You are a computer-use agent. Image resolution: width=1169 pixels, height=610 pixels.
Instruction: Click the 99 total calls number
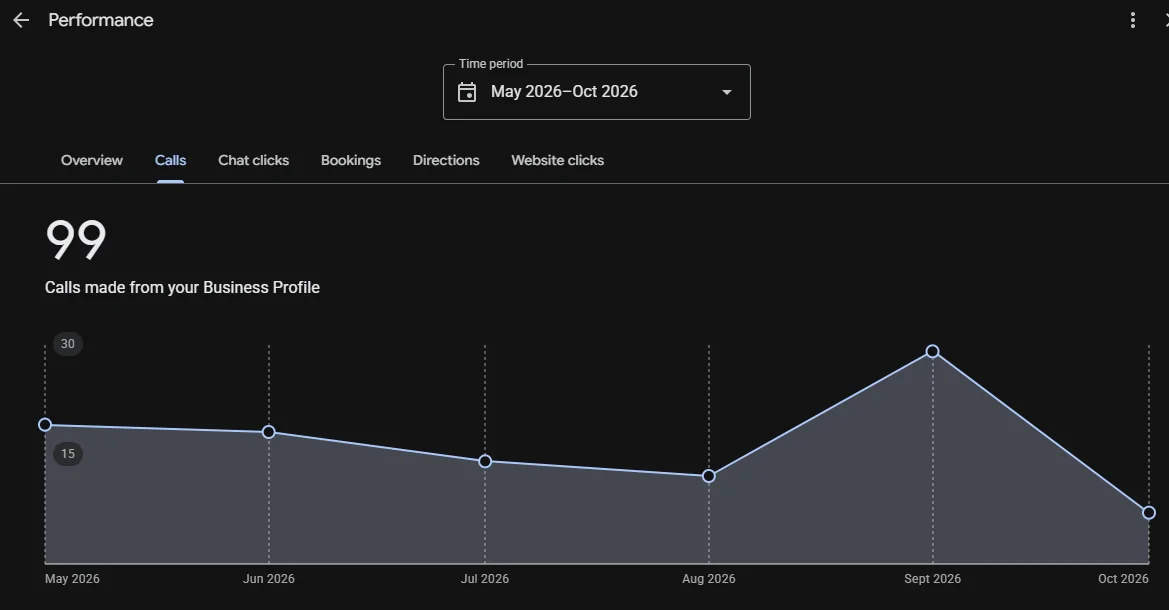(x=76, y=240)
